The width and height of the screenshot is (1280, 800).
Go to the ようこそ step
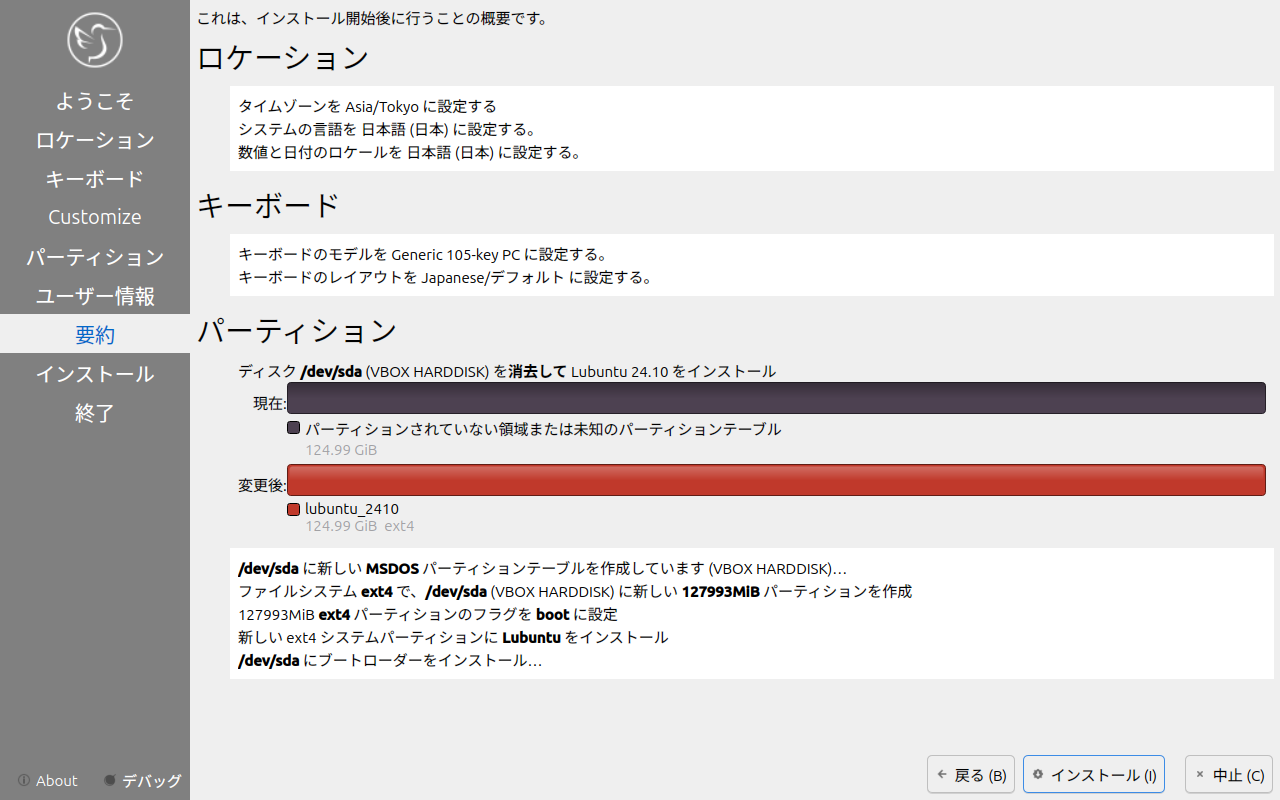click(x=95, y=101)
